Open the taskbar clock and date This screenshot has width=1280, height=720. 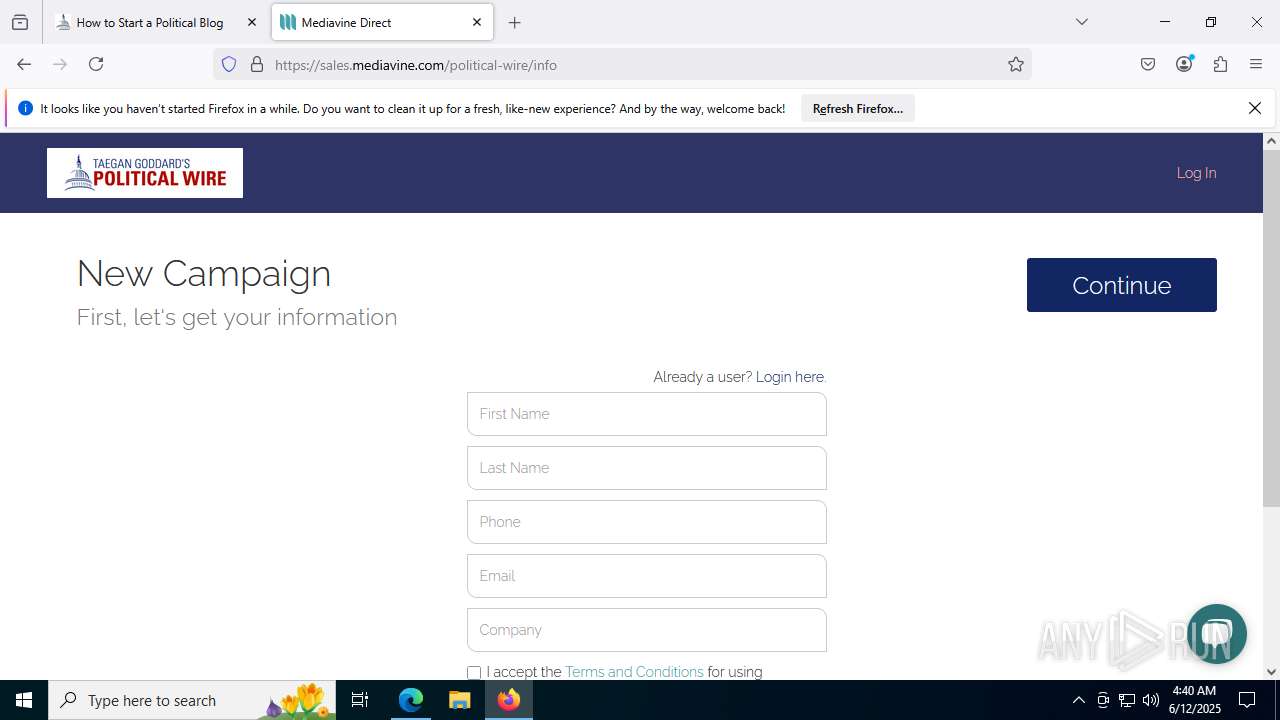tap(1194, 700)
